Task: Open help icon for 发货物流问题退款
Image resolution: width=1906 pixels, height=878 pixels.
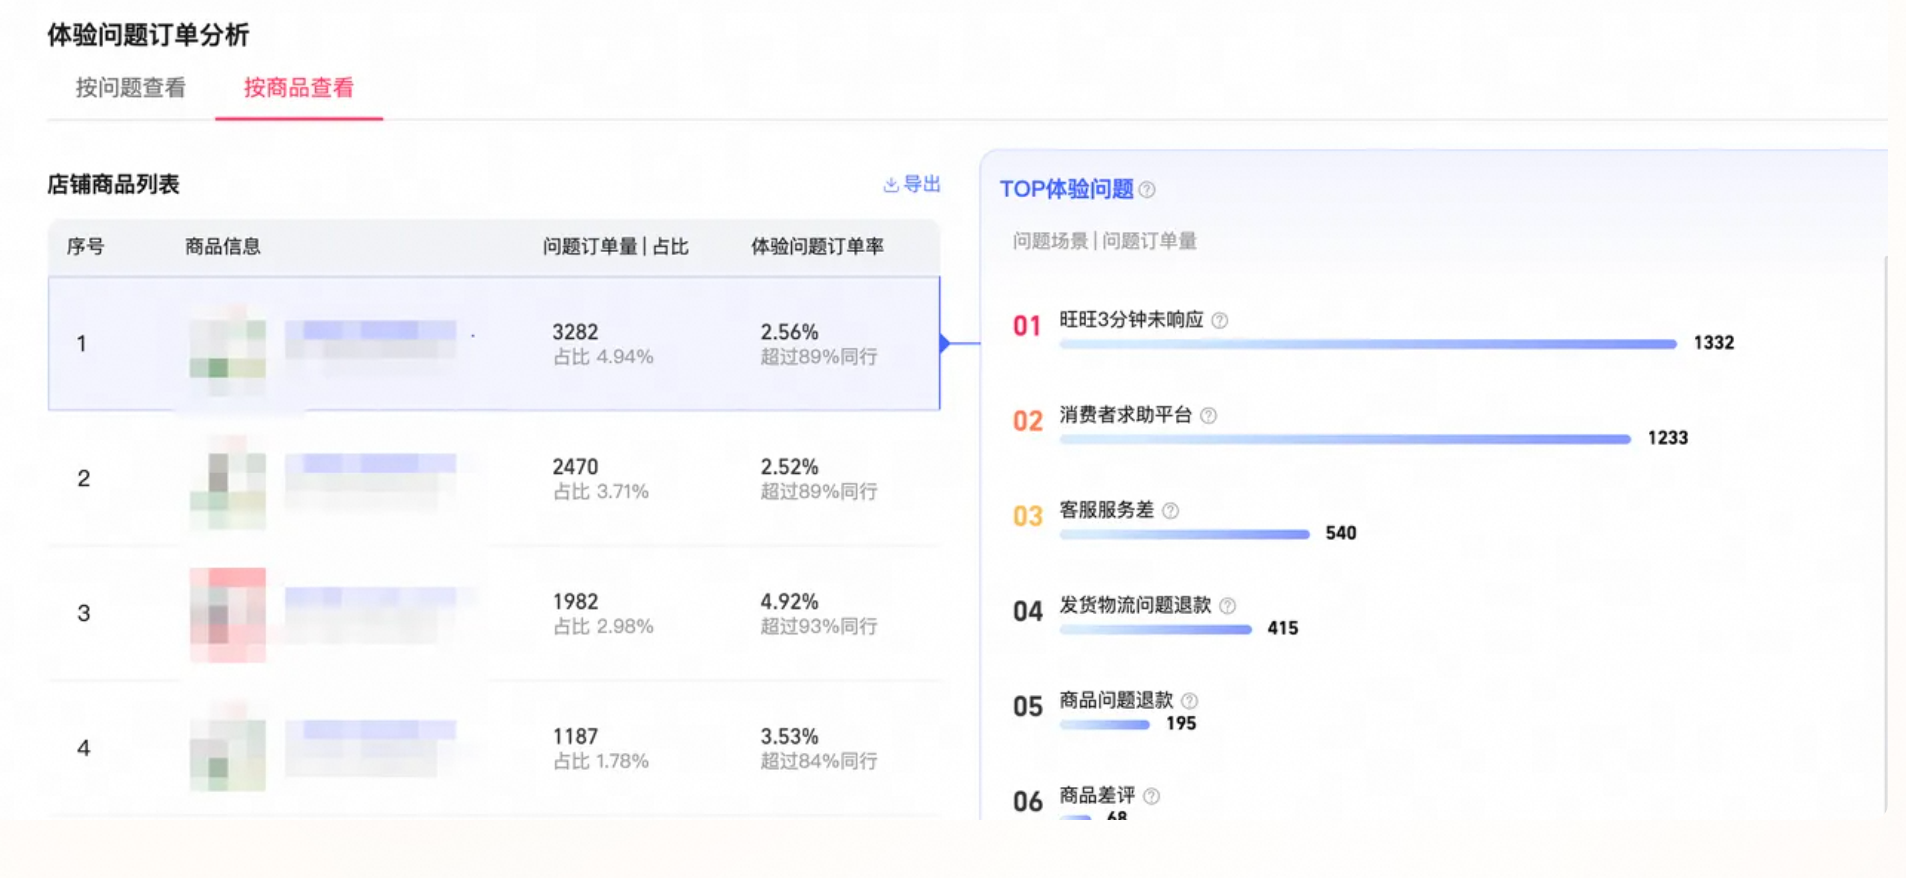Action: pyautogui.click(x=1227, y=606)
